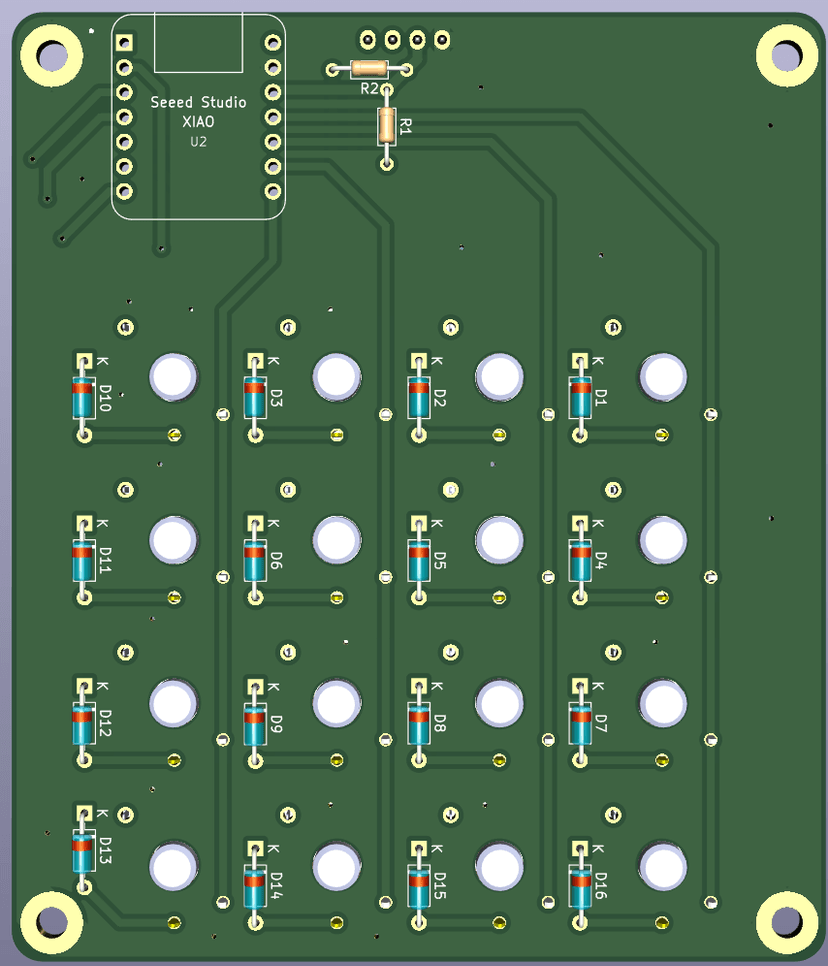Image resolution: width=828 pixels, height=966 pixels.
Task: Select diode D16 on the board
Action: point(580,886)
